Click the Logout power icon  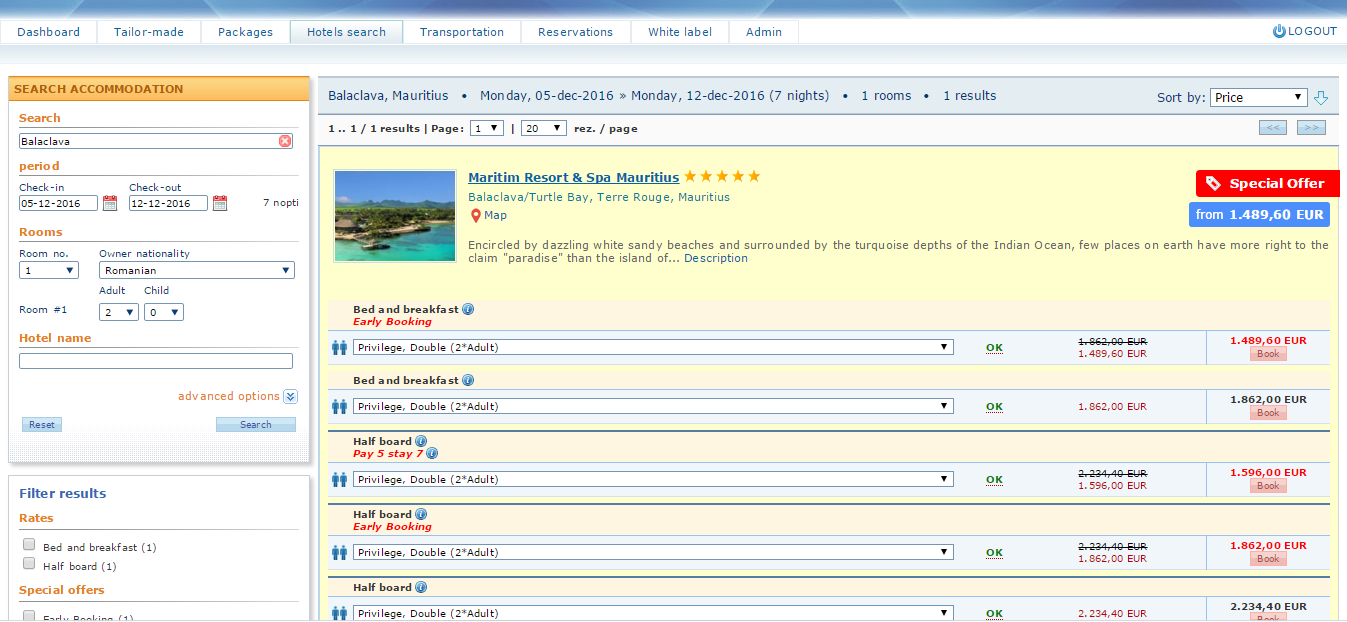1278,31
